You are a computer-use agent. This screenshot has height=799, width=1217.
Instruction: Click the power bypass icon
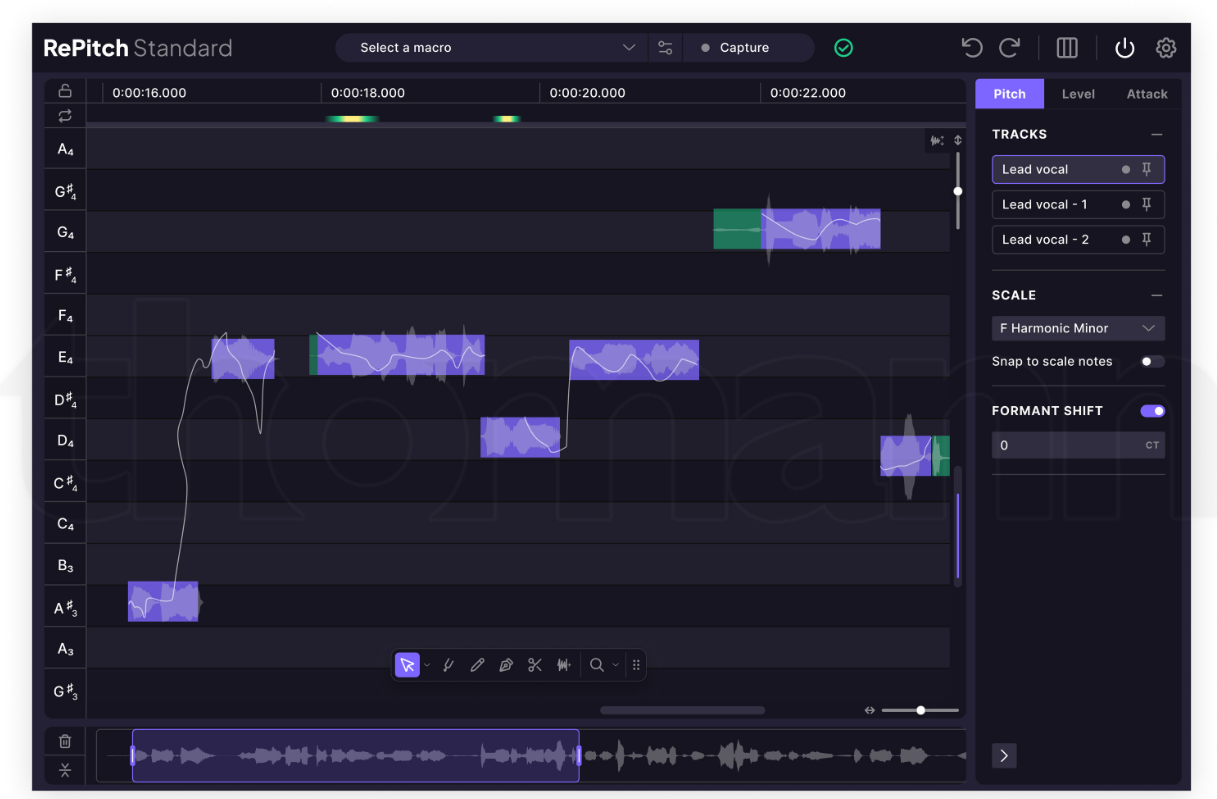pos(1125,48)
